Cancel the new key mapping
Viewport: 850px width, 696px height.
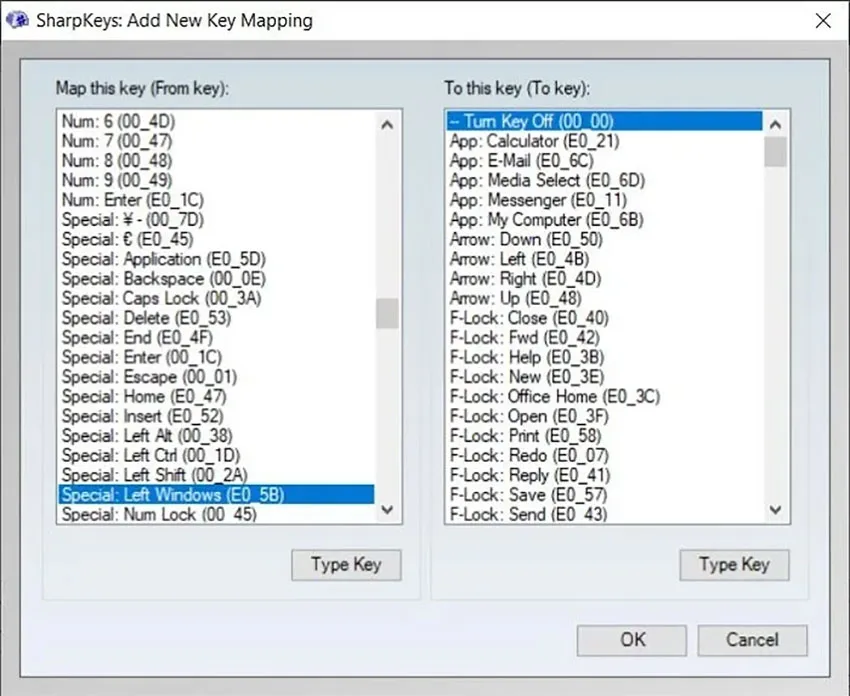(x=752, y=640)
